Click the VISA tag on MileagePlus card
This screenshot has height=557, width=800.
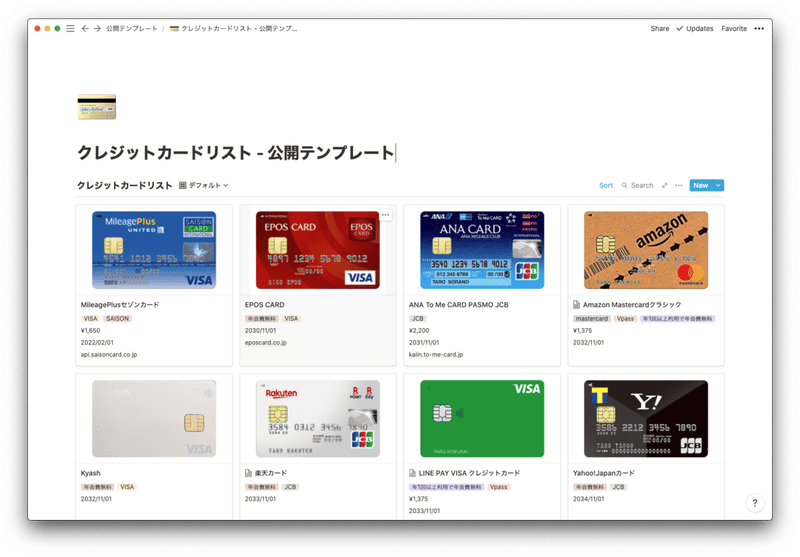click(x=90, y=319)
